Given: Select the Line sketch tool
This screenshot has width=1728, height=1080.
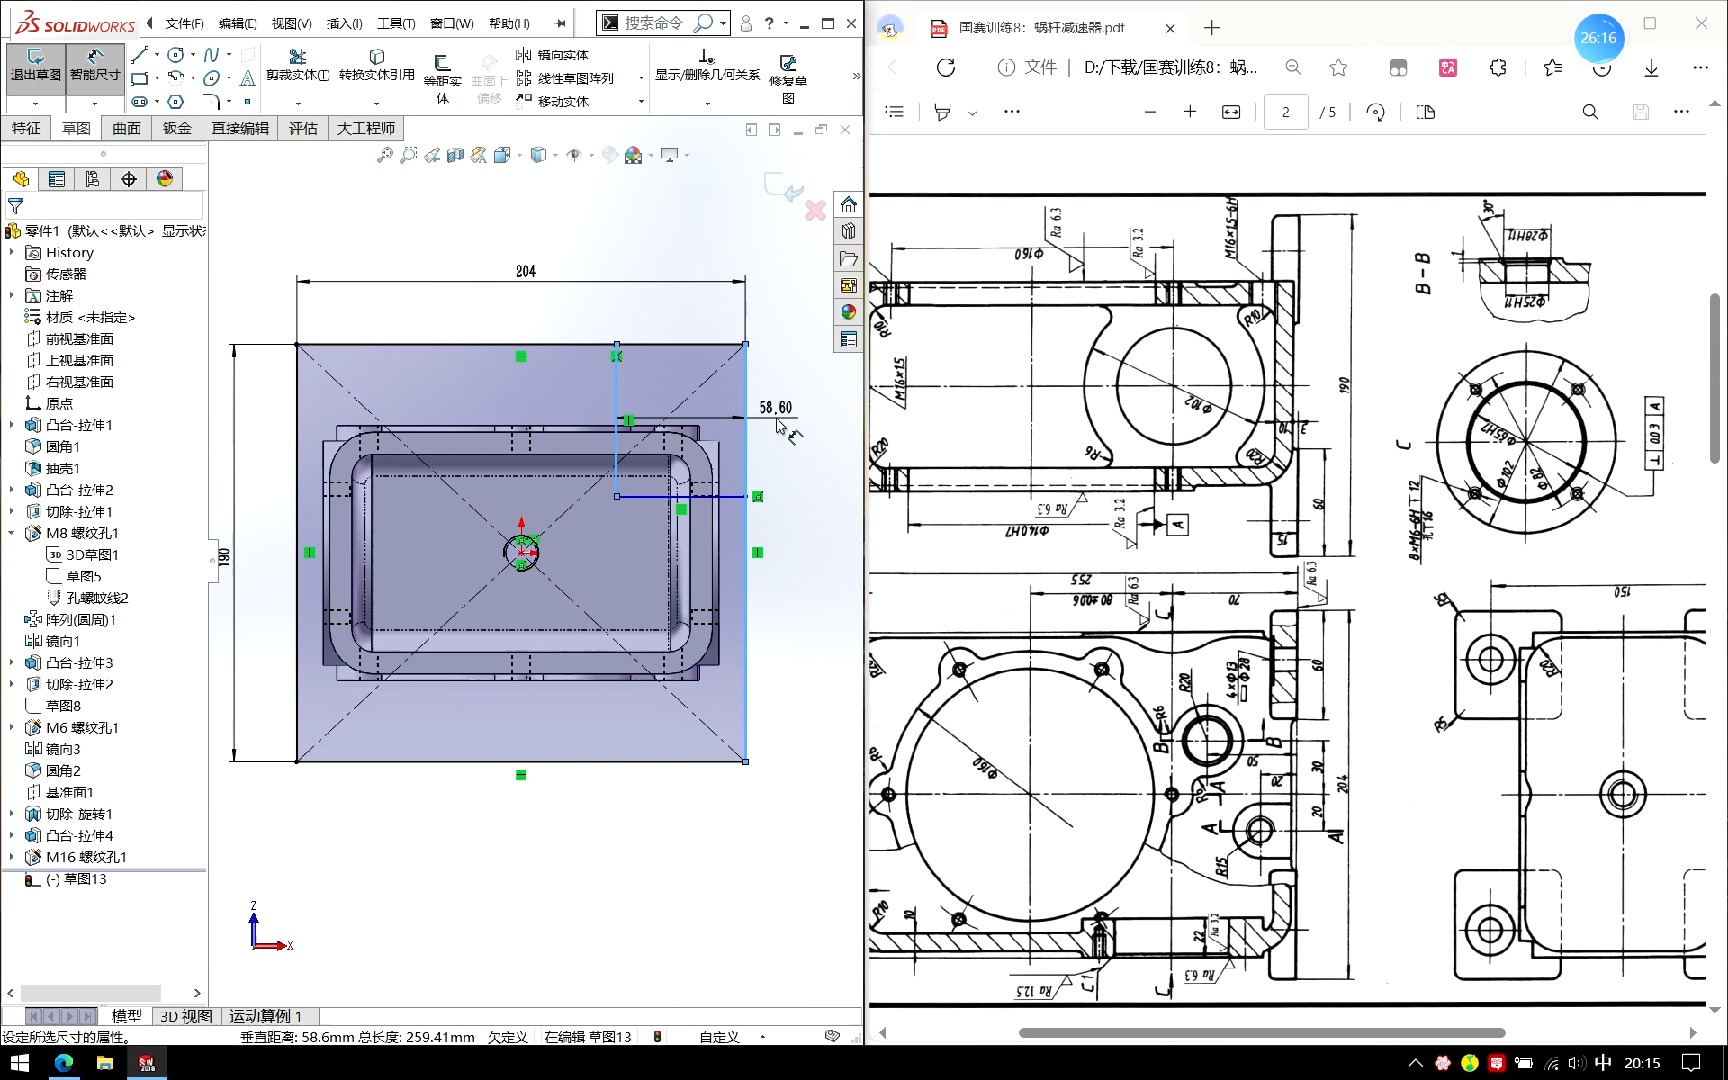Looking at the screenshot, I should tap(140, 55).
